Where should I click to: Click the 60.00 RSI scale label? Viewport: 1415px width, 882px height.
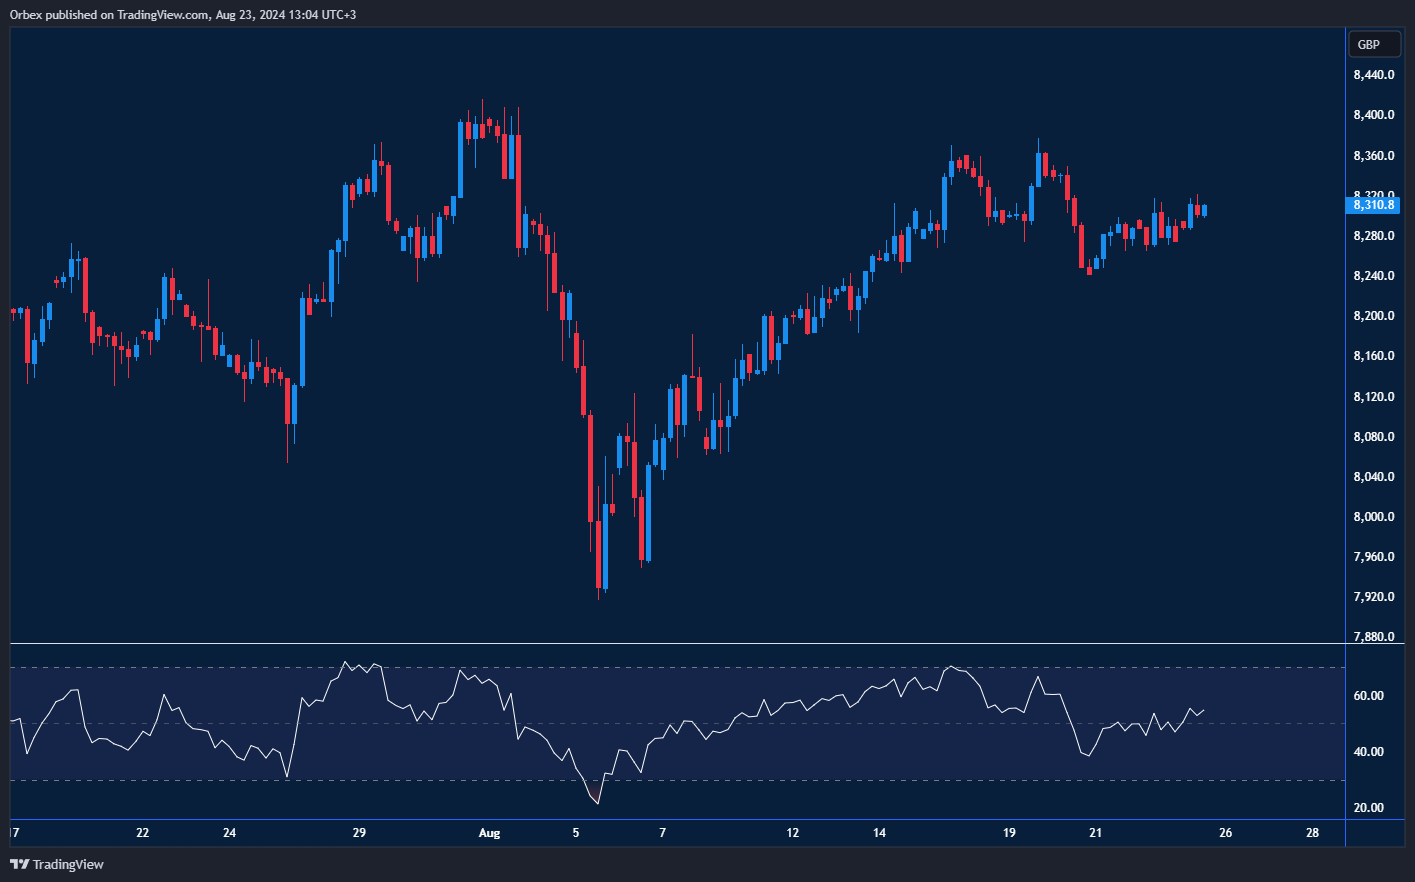[1368, 696]
